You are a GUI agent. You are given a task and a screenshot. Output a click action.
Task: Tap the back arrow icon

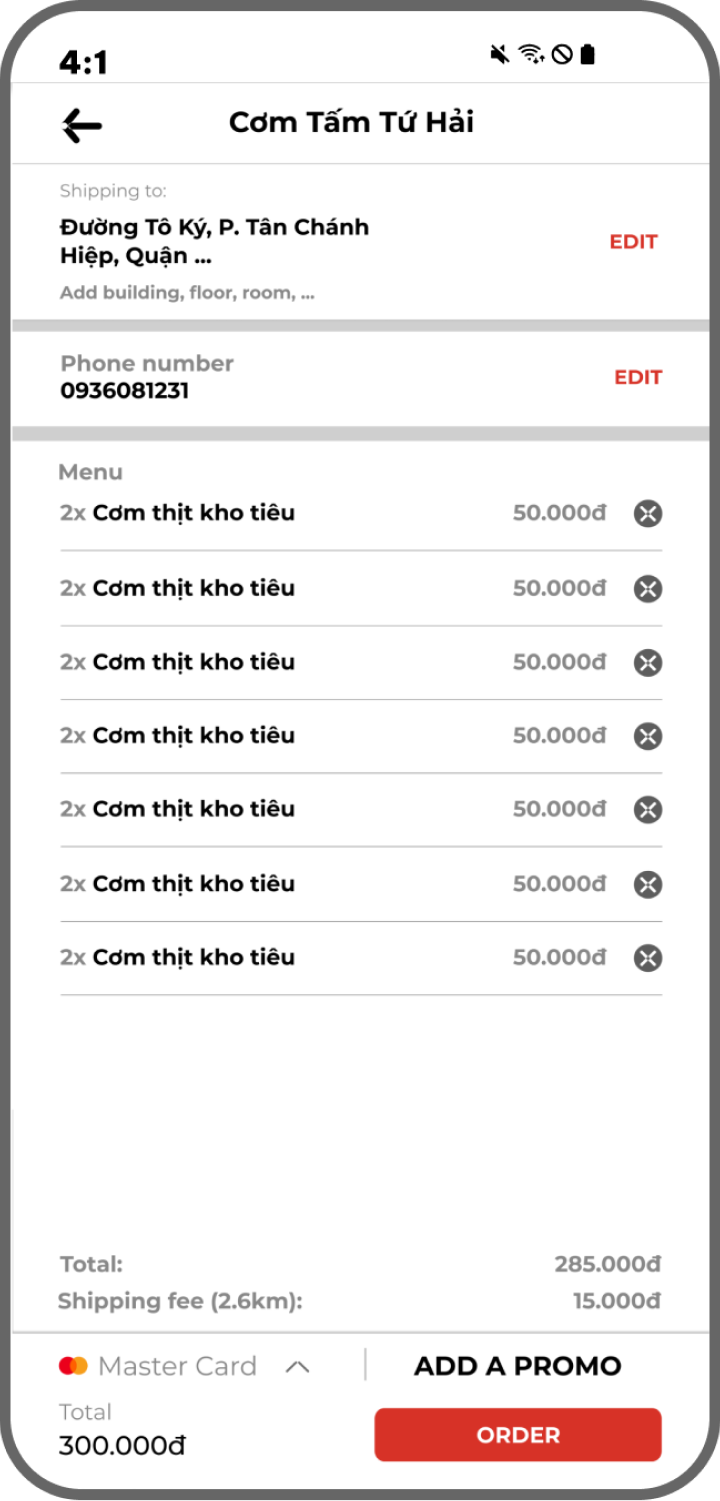pyautogui.click(x=82, y=125)
